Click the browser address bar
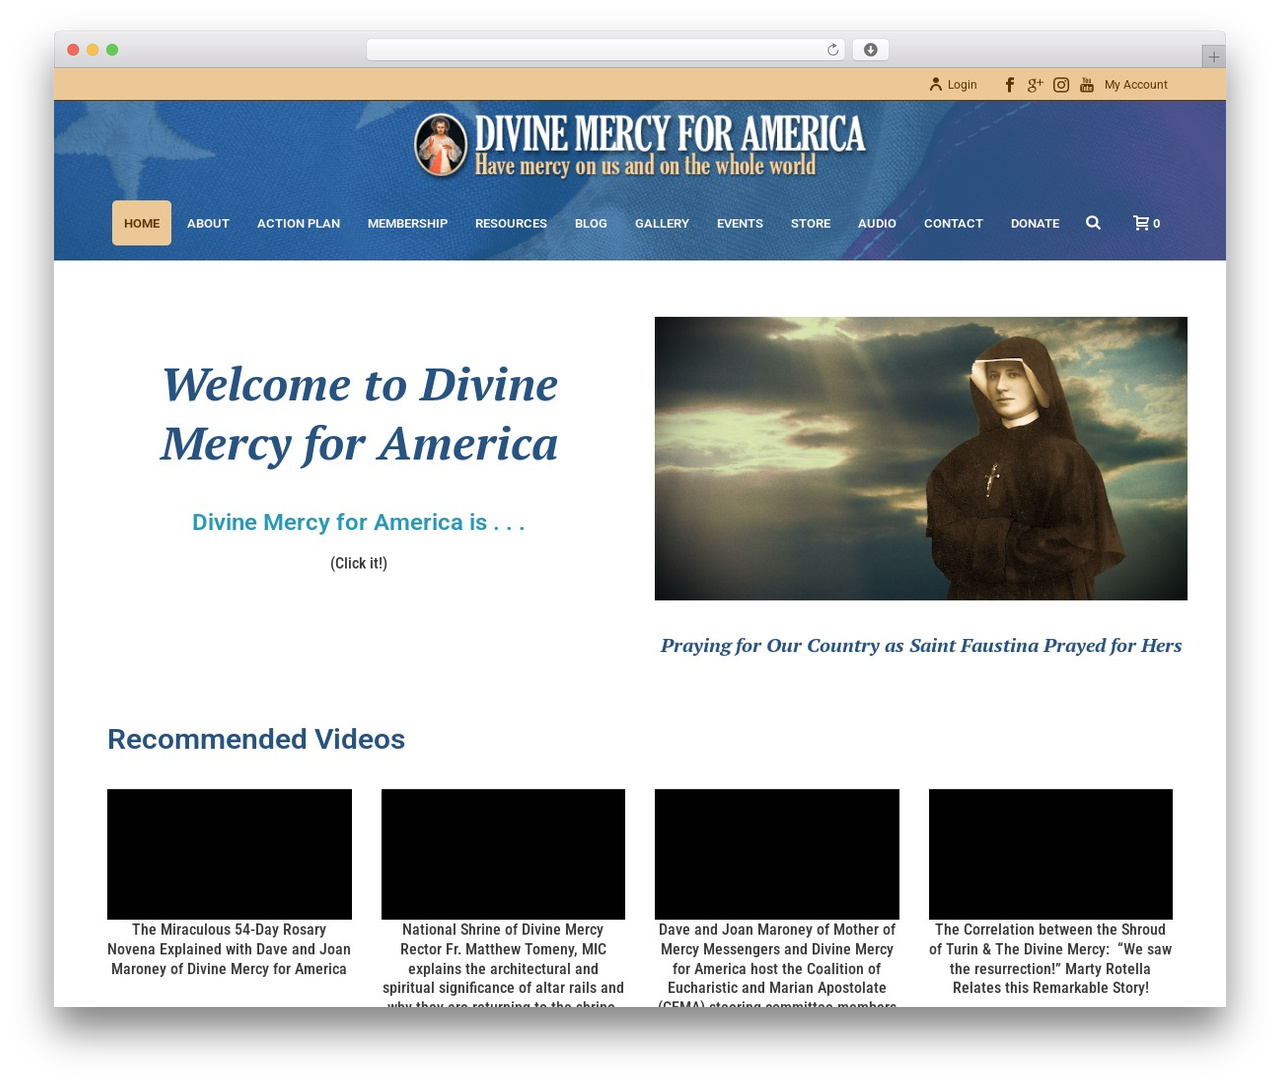Image resolution: width=1280 pixels, height=1084 pixels. (x=606, y=50)
